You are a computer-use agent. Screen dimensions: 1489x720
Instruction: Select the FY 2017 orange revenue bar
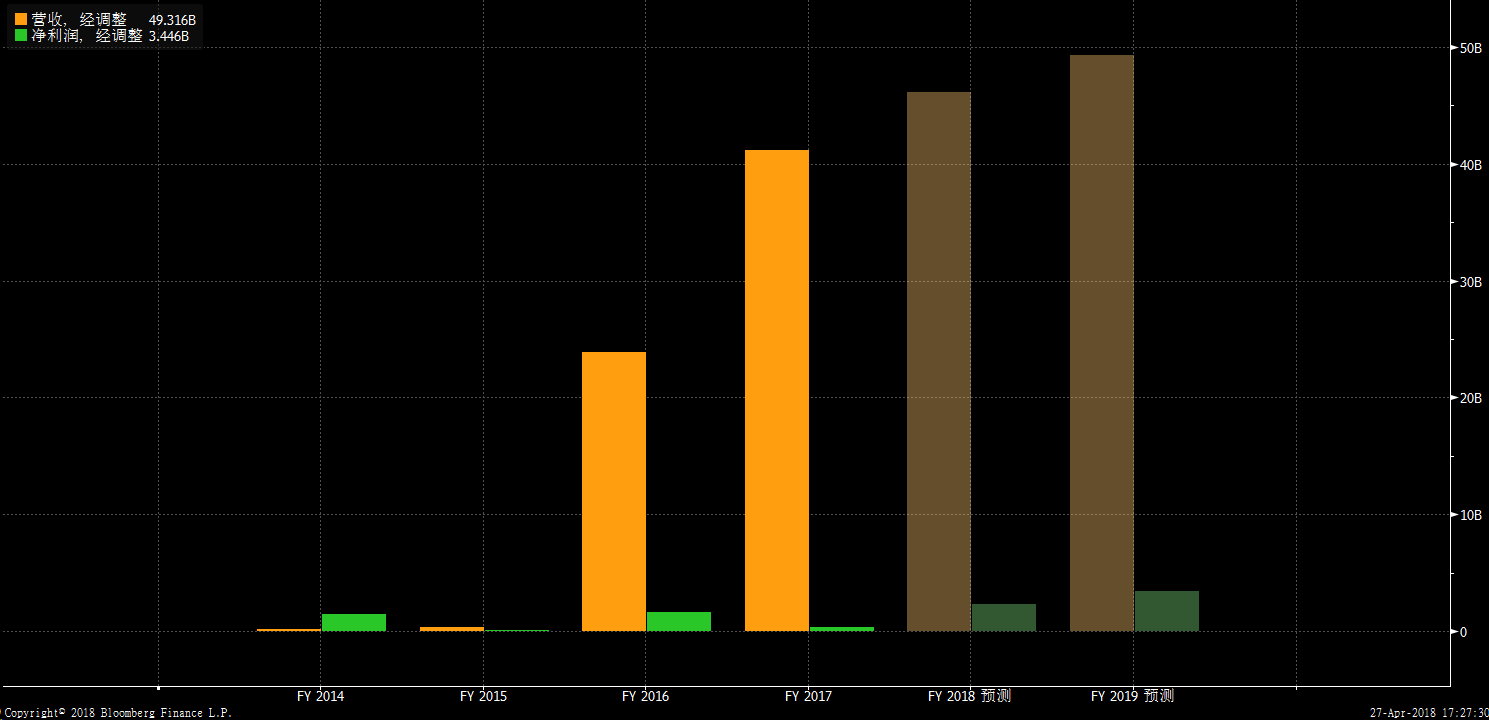[777, 390]
